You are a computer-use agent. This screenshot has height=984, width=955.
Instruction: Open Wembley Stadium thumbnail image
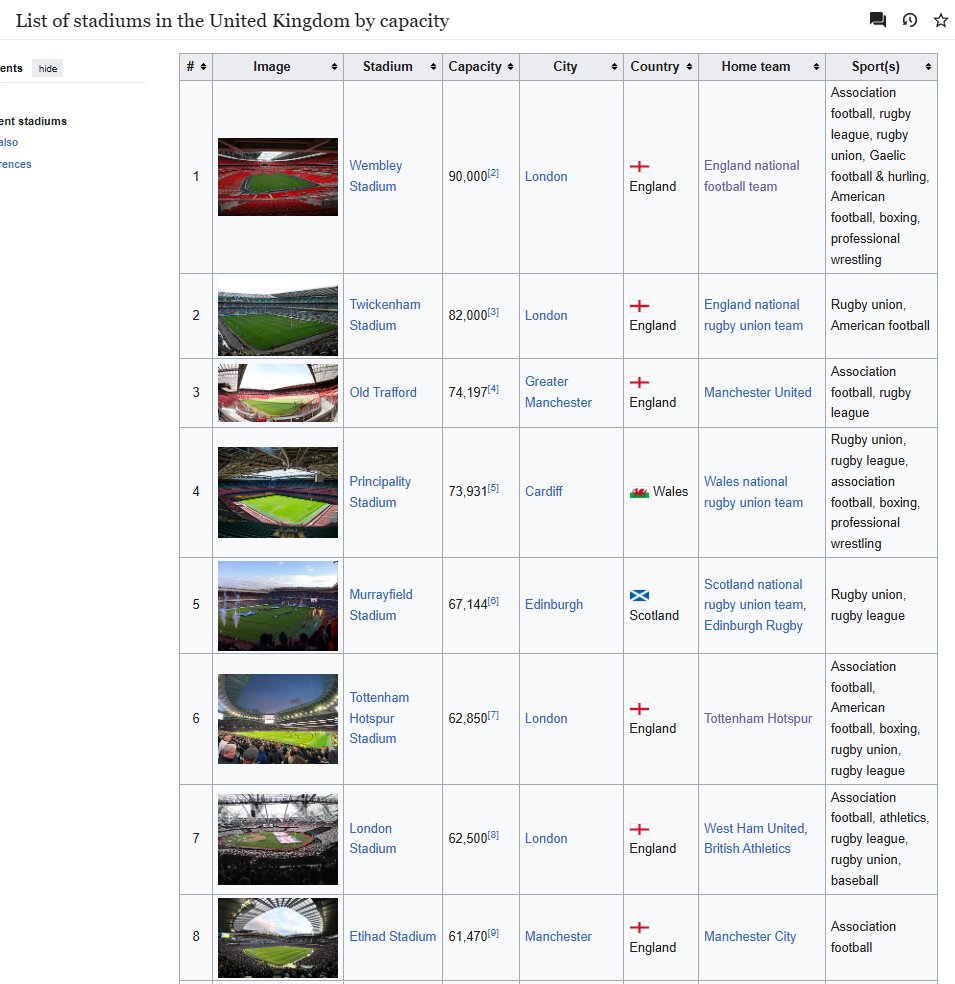tap(278, 177)
